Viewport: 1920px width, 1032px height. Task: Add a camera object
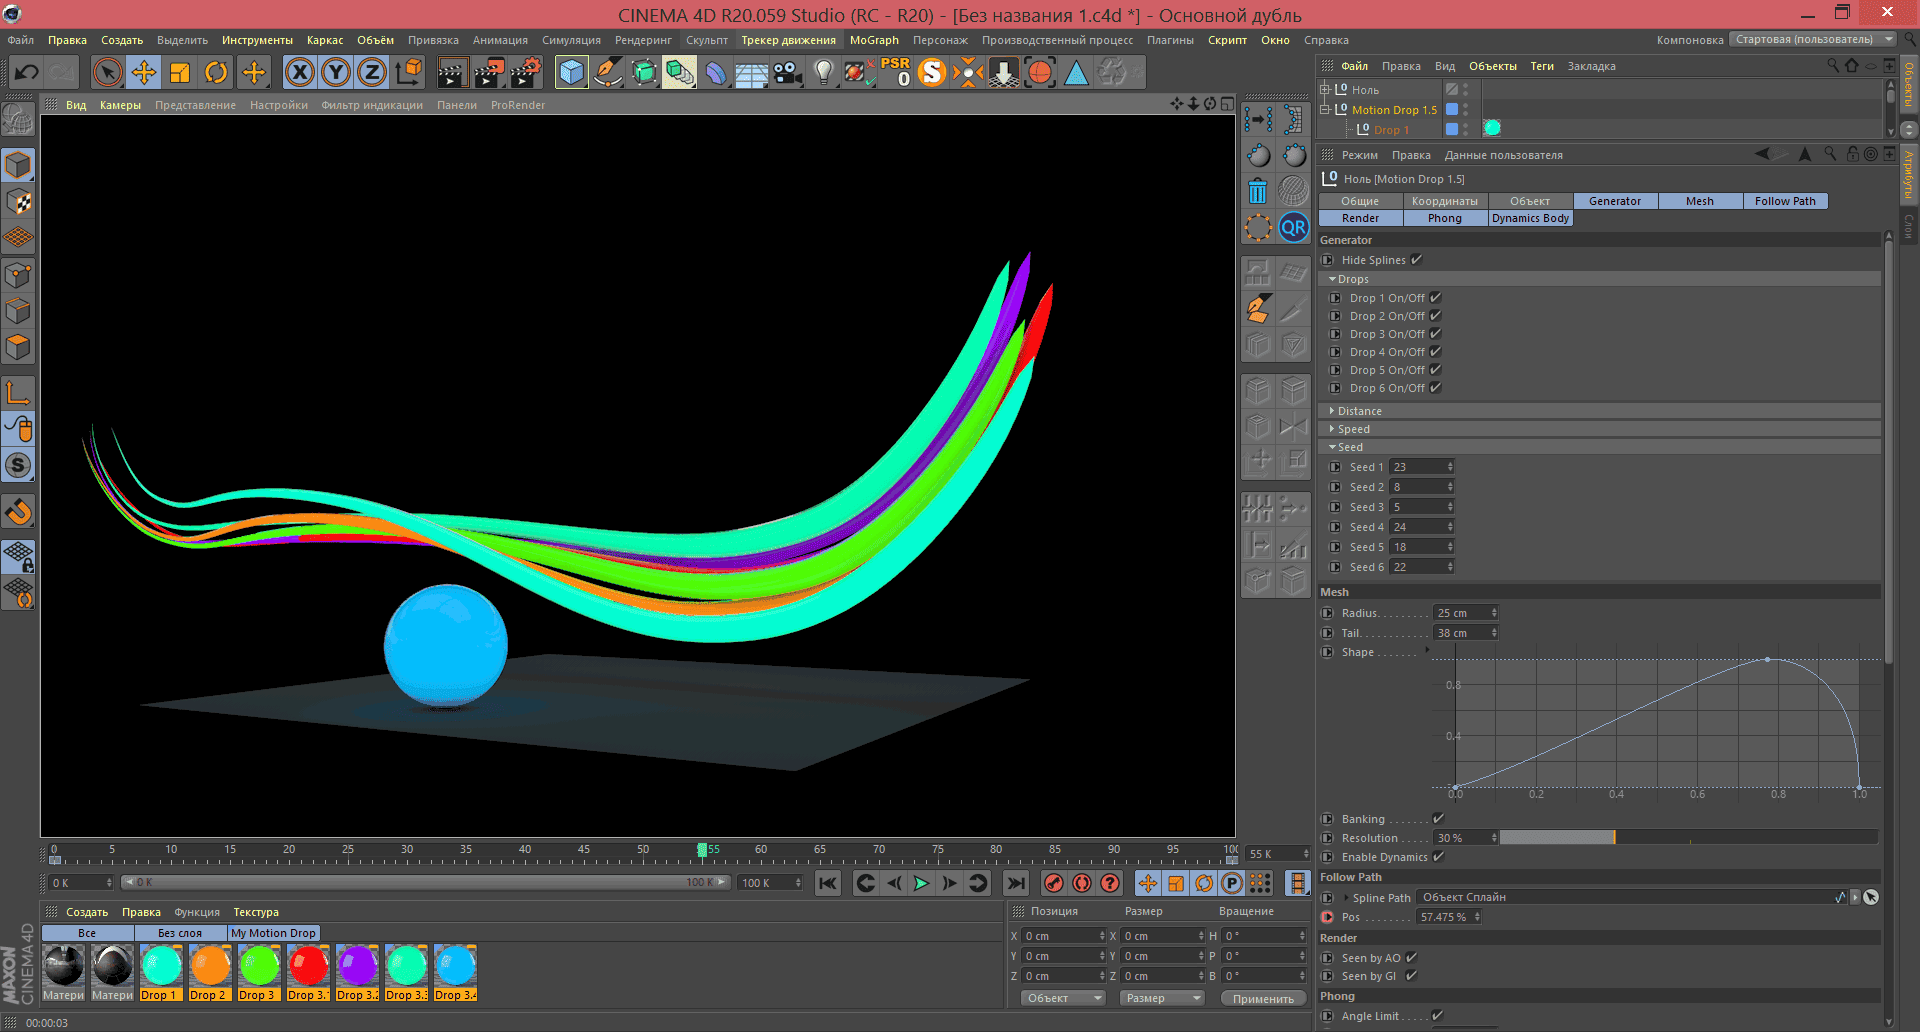coord(788,72)
